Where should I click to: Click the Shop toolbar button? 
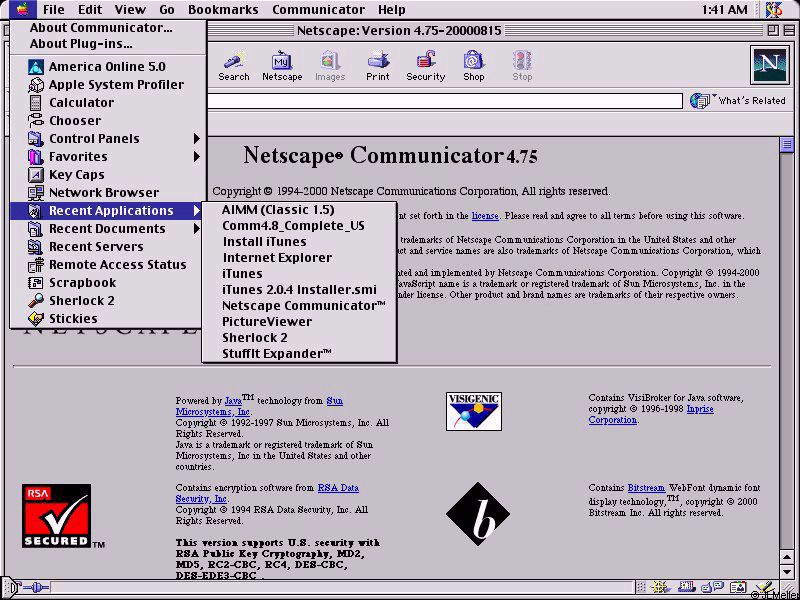[473, 66]
